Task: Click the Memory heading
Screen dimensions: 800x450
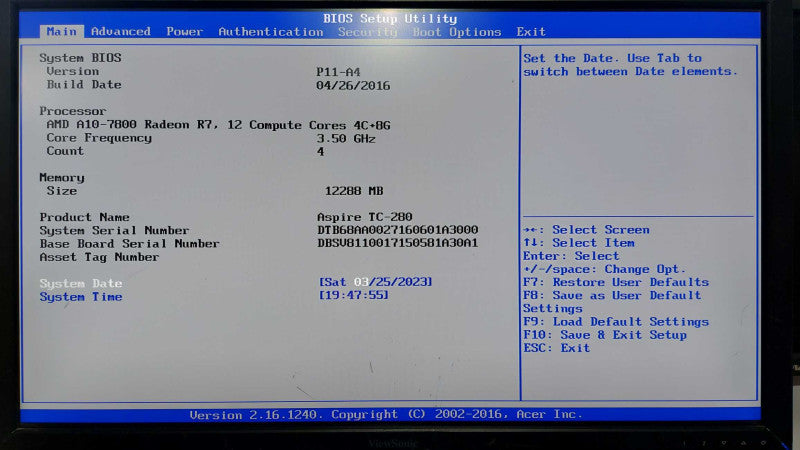Action: pos(62,178)
